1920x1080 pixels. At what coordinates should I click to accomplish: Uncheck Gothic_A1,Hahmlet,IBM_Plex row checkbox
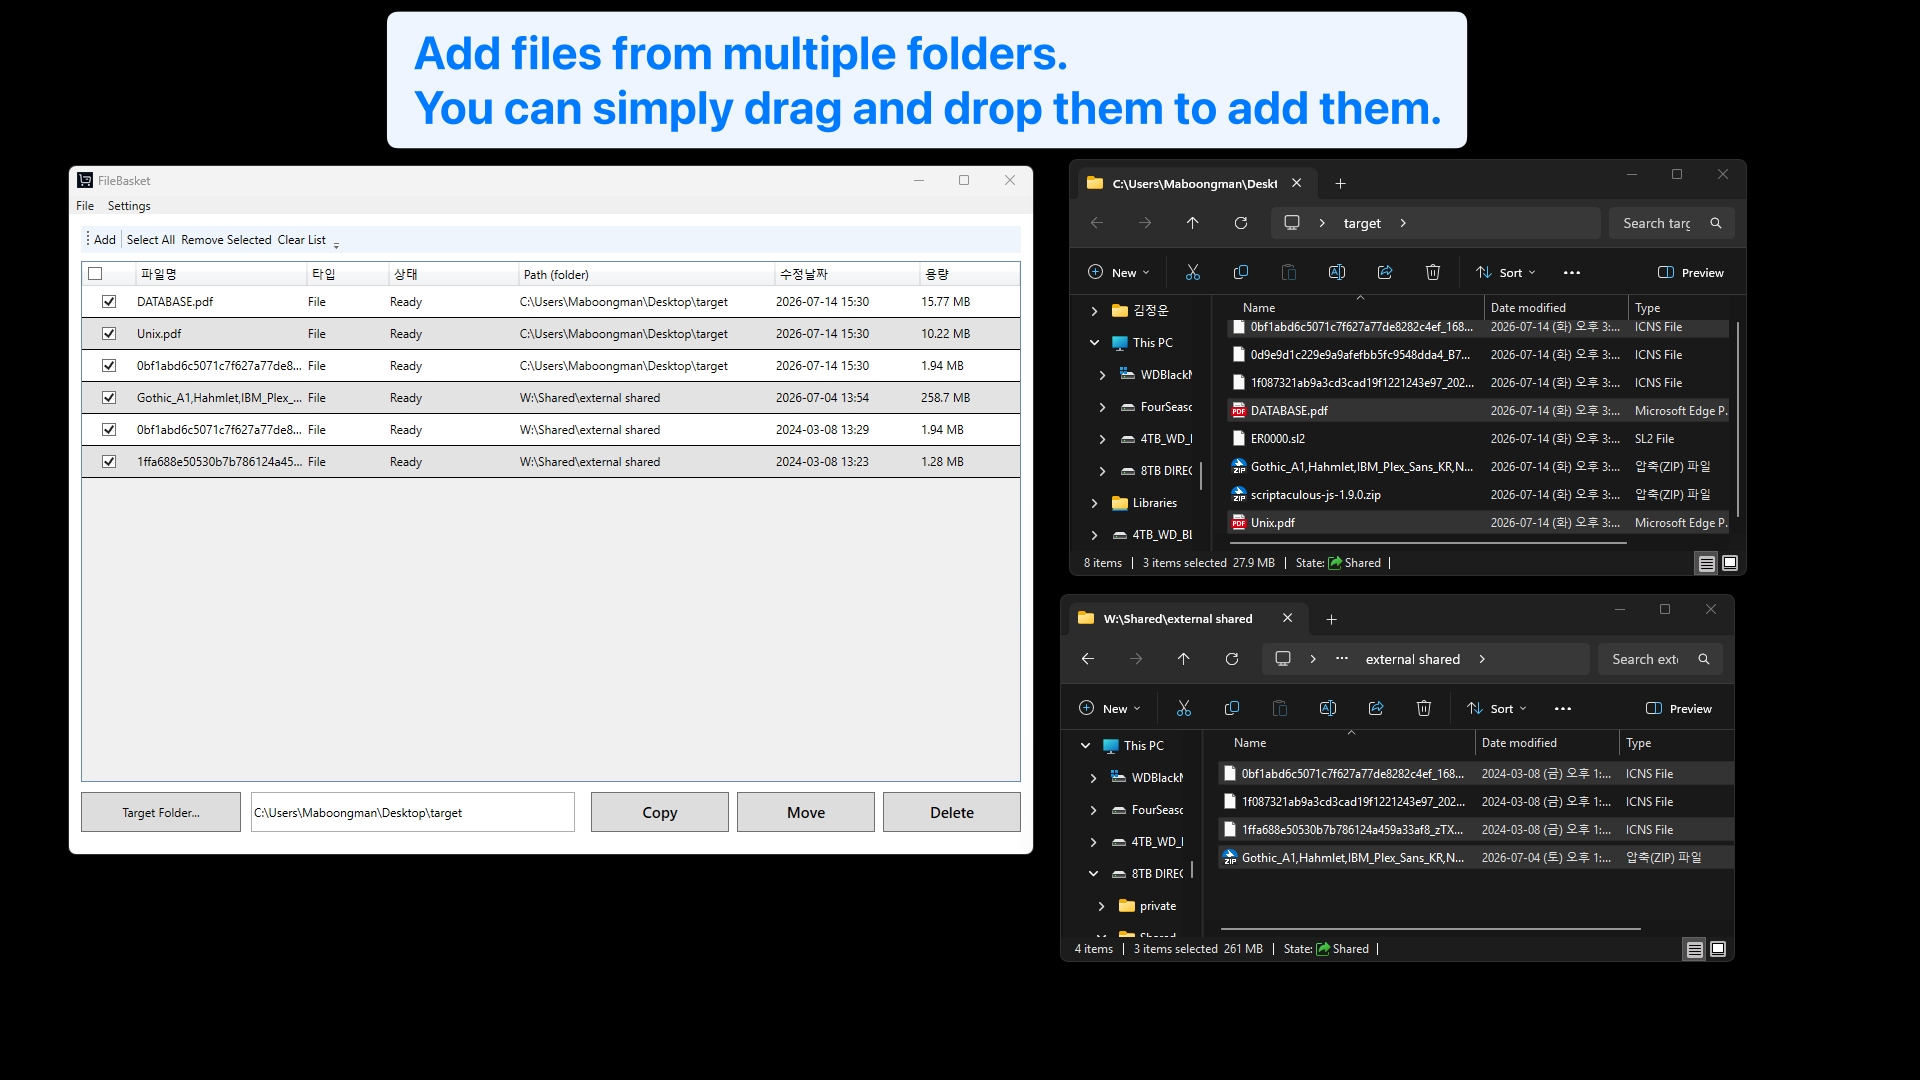coord(109,397)
